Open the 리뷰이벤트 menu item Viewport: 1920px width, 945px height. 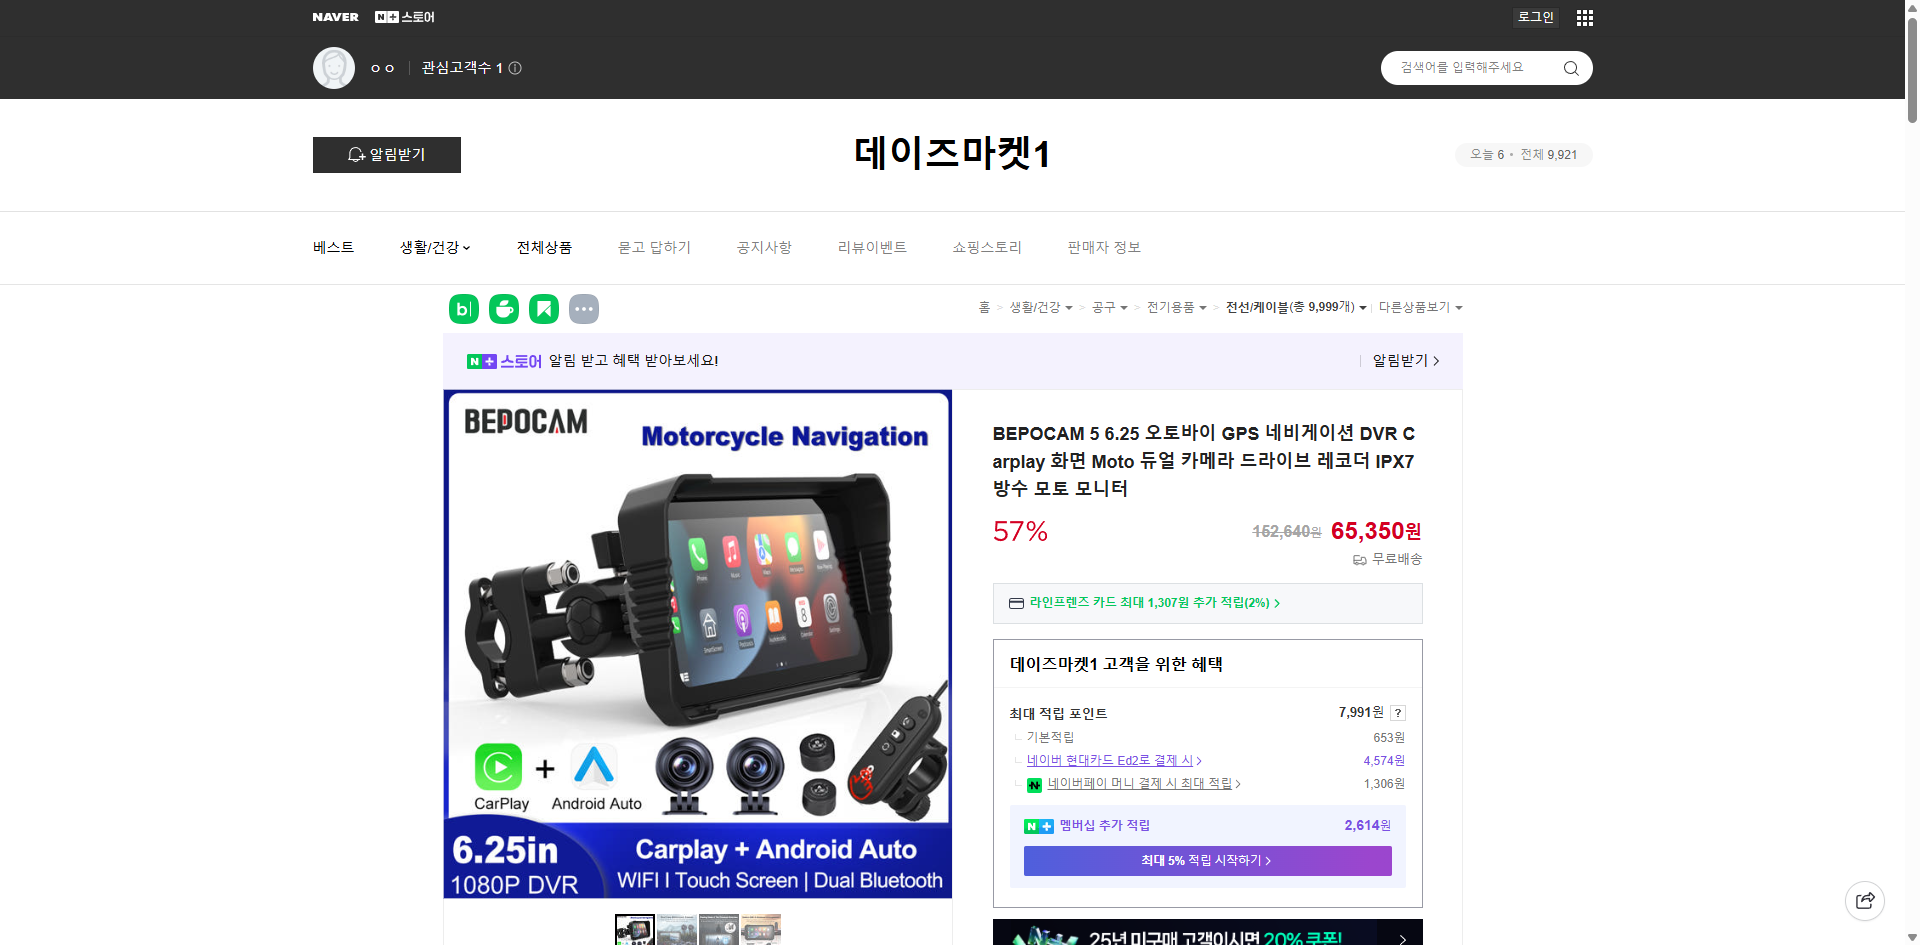click(x=871, y=247)
